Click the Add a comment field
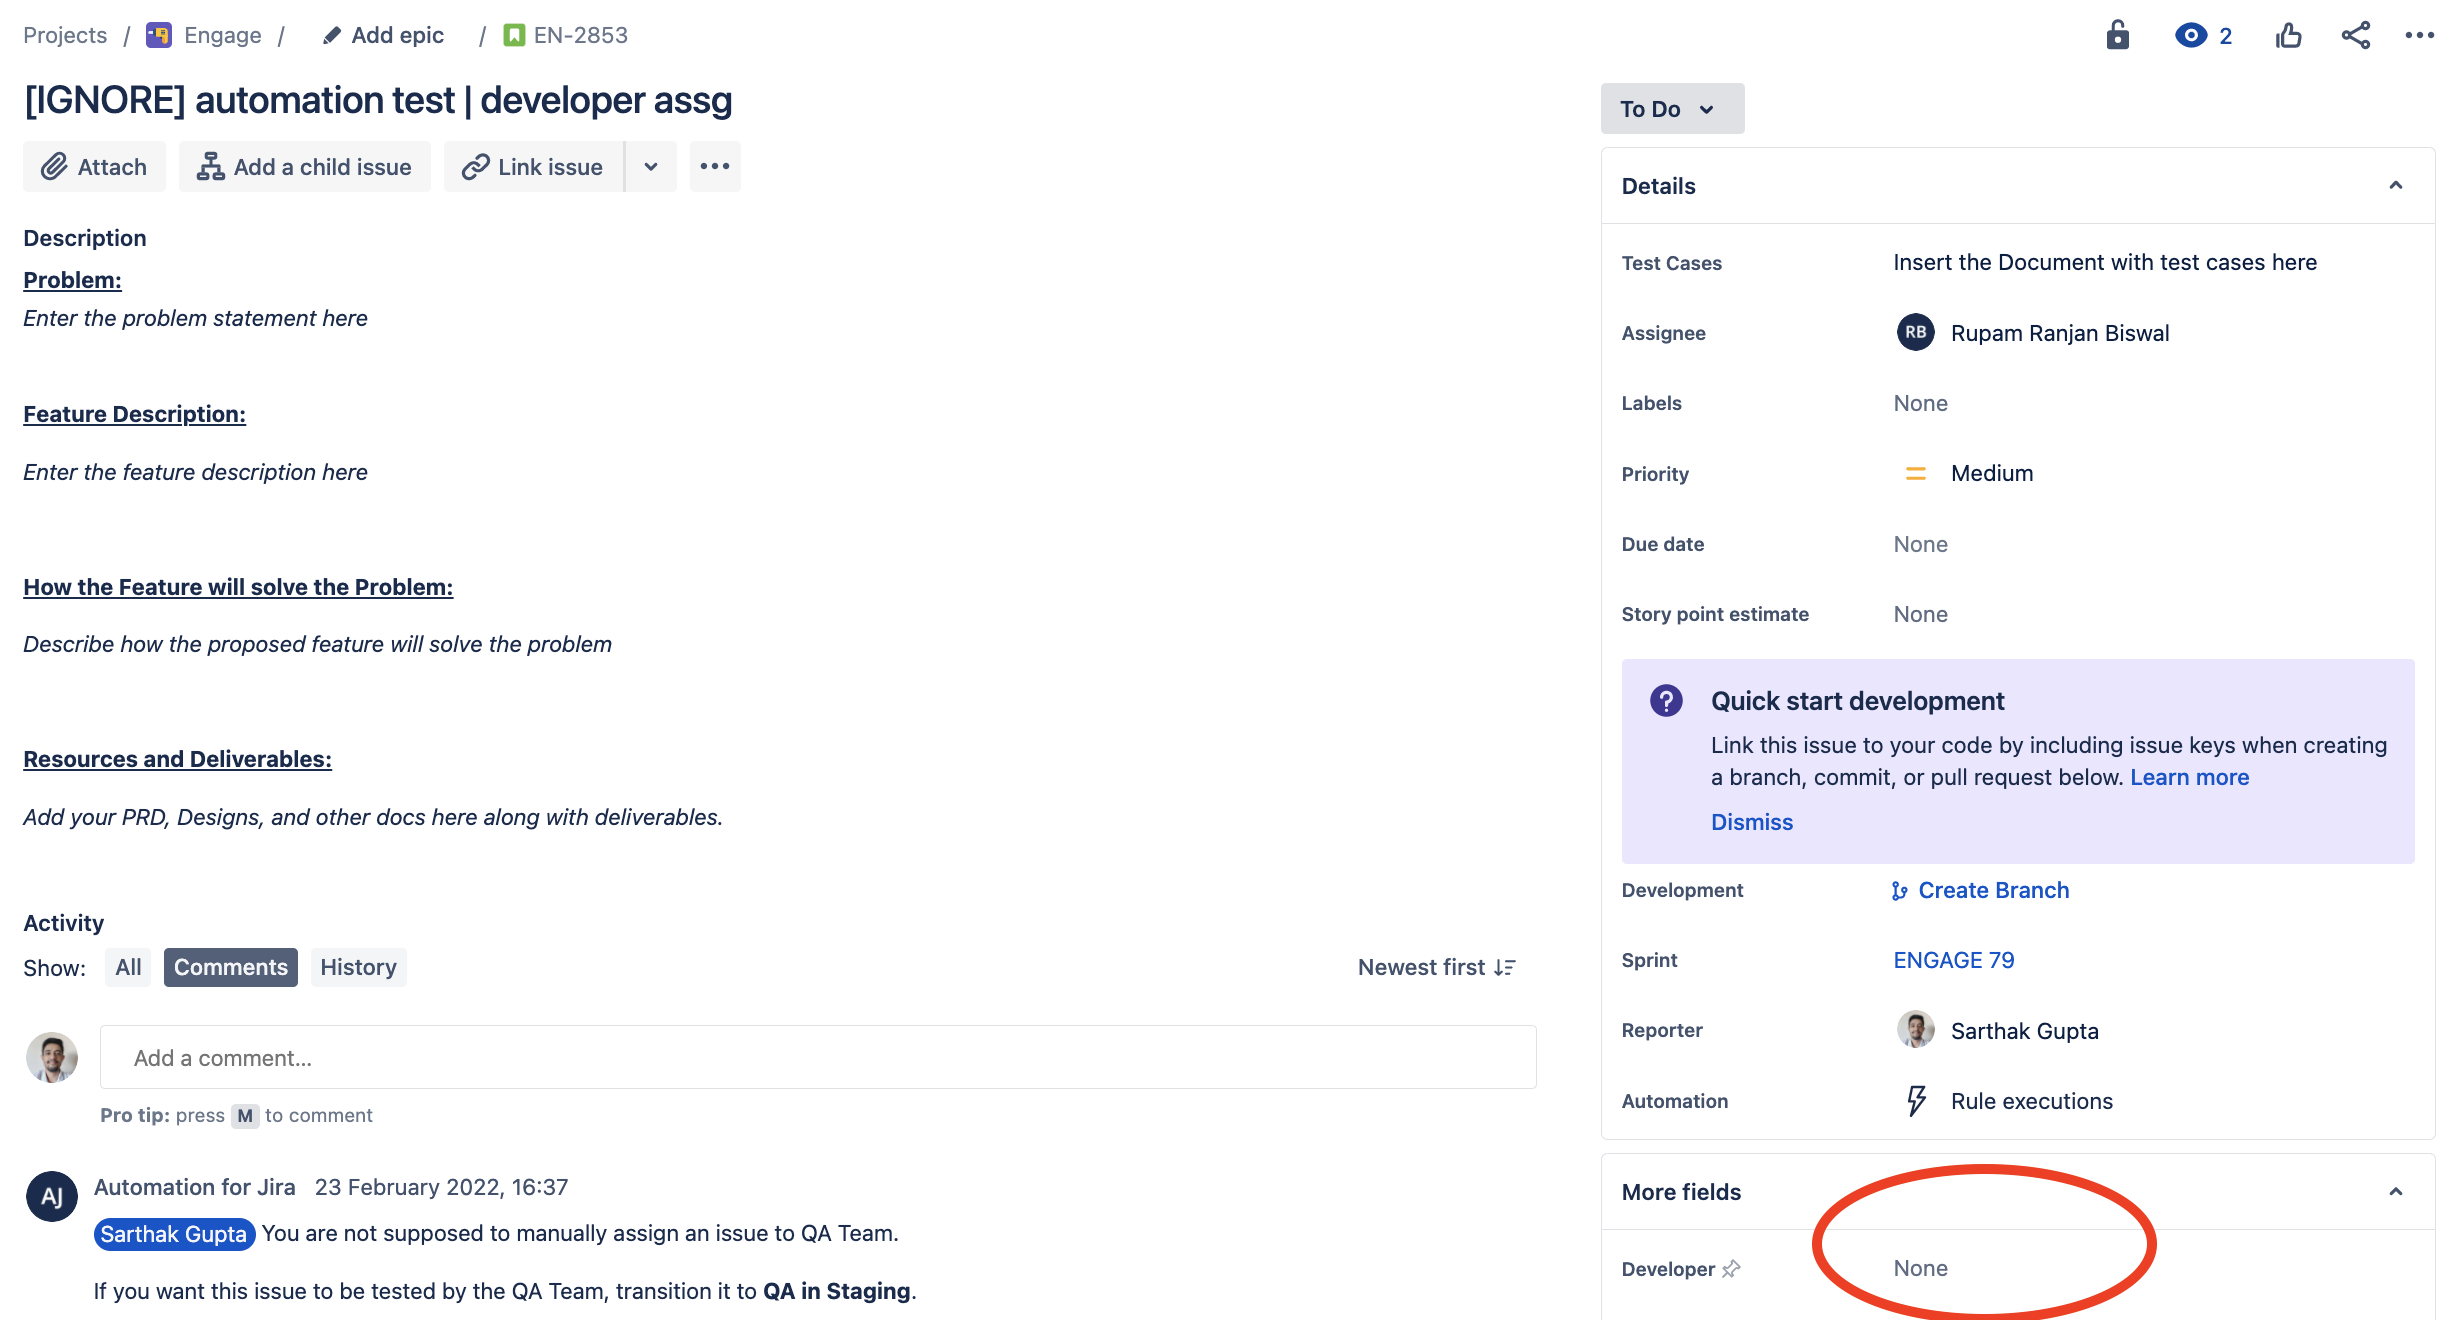 click(x=818, y=1057)
